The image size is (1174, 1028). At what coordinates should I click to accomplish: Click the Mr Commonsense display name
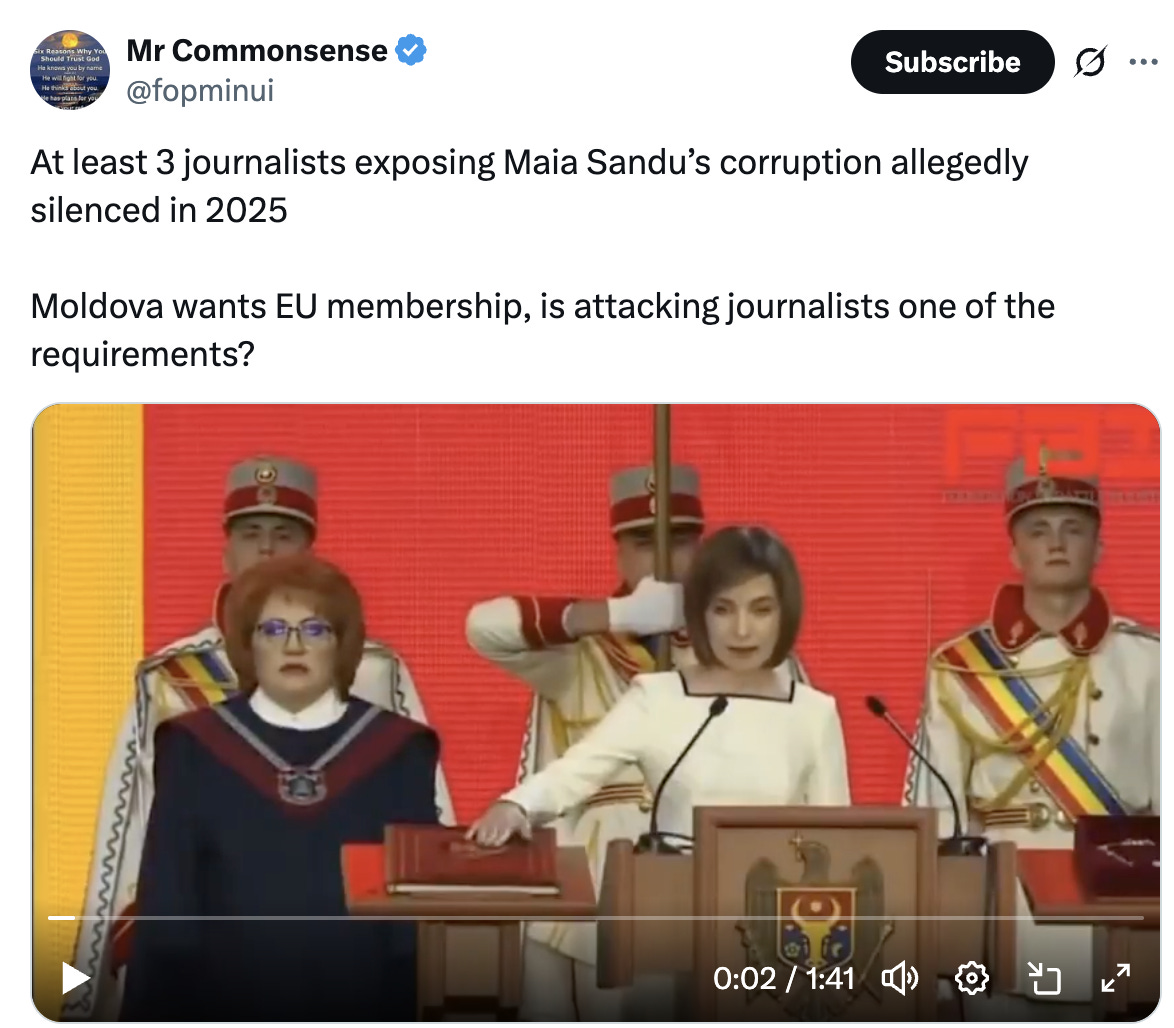(x=257, y=51)
